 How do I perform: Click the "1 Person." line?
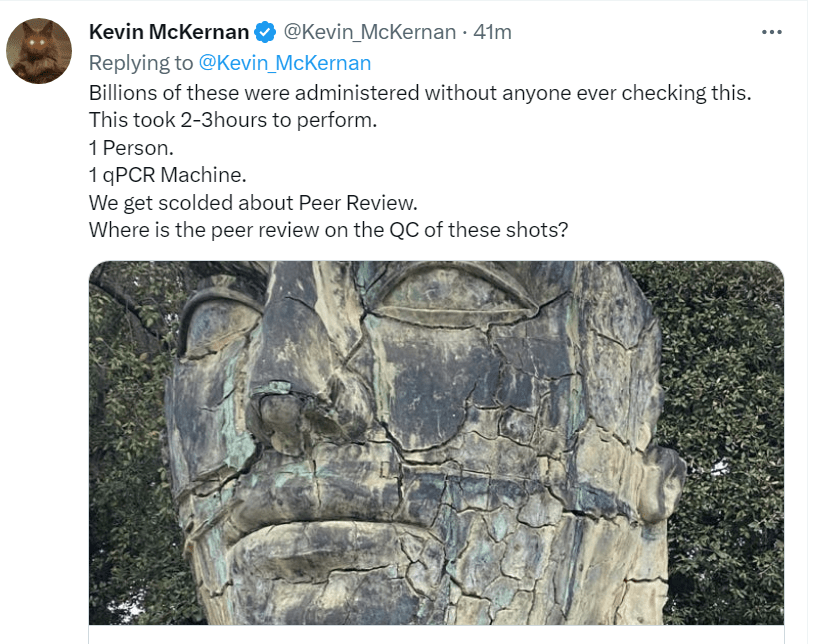[130, 147]
